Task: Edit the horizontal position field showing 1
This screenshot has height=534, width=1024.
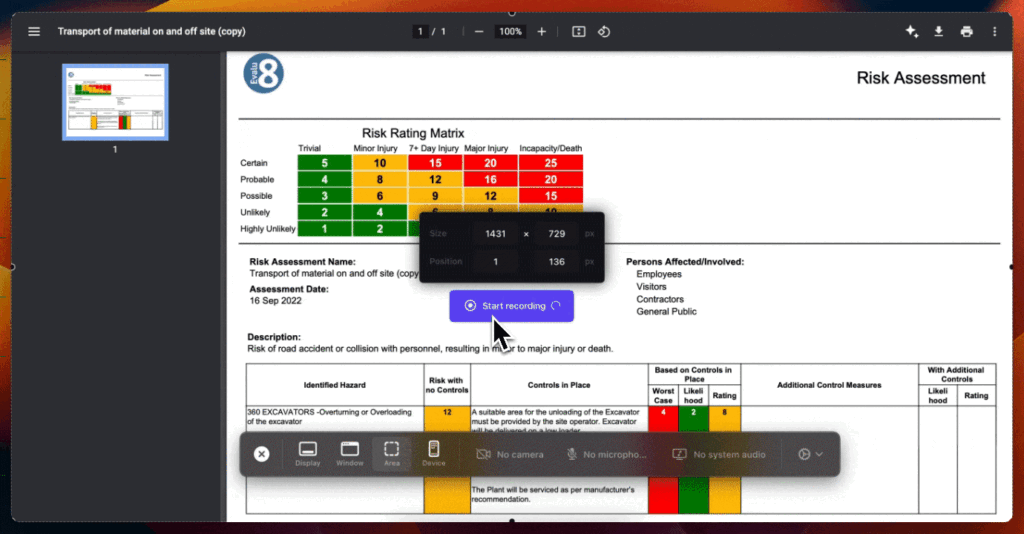Action: [495, 262]
